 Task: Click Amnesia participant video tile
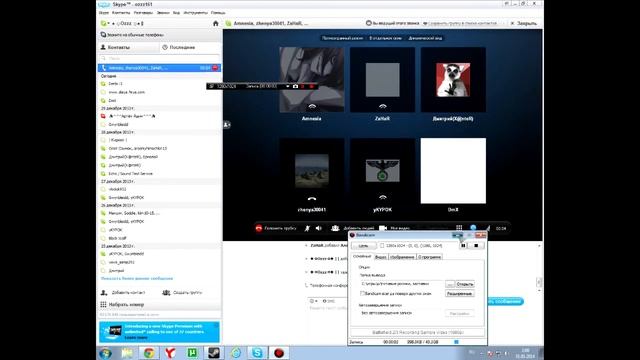[311, 80]
